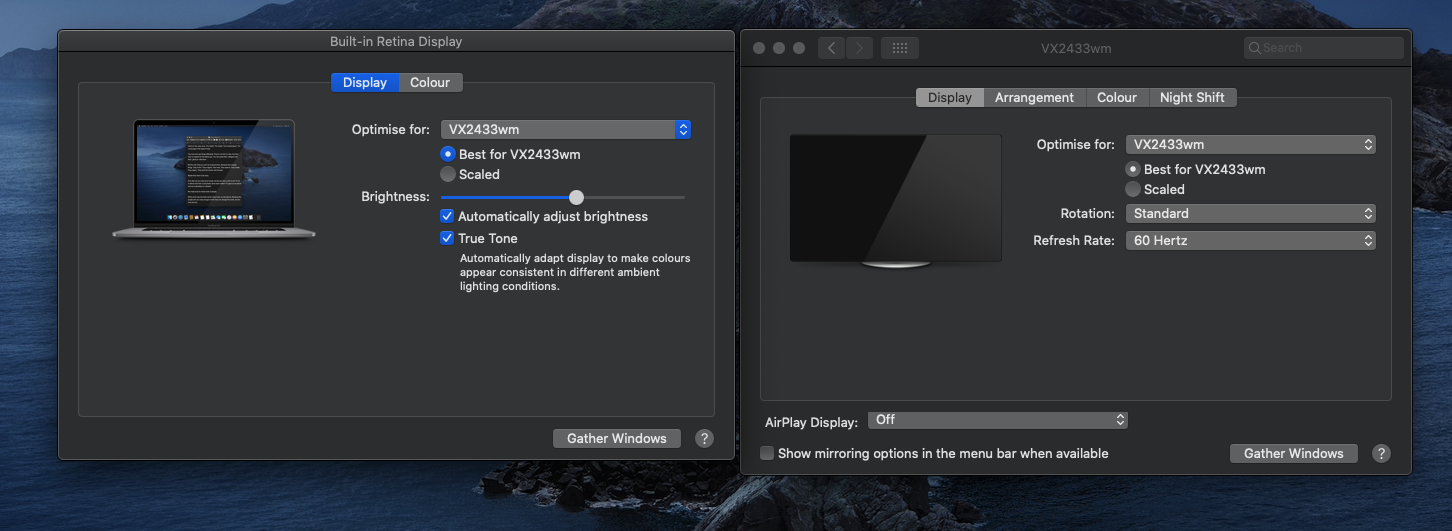Open help button in VX2433wm window
The width and height of the screenshot is (1452, 531).
point(1381,453)
